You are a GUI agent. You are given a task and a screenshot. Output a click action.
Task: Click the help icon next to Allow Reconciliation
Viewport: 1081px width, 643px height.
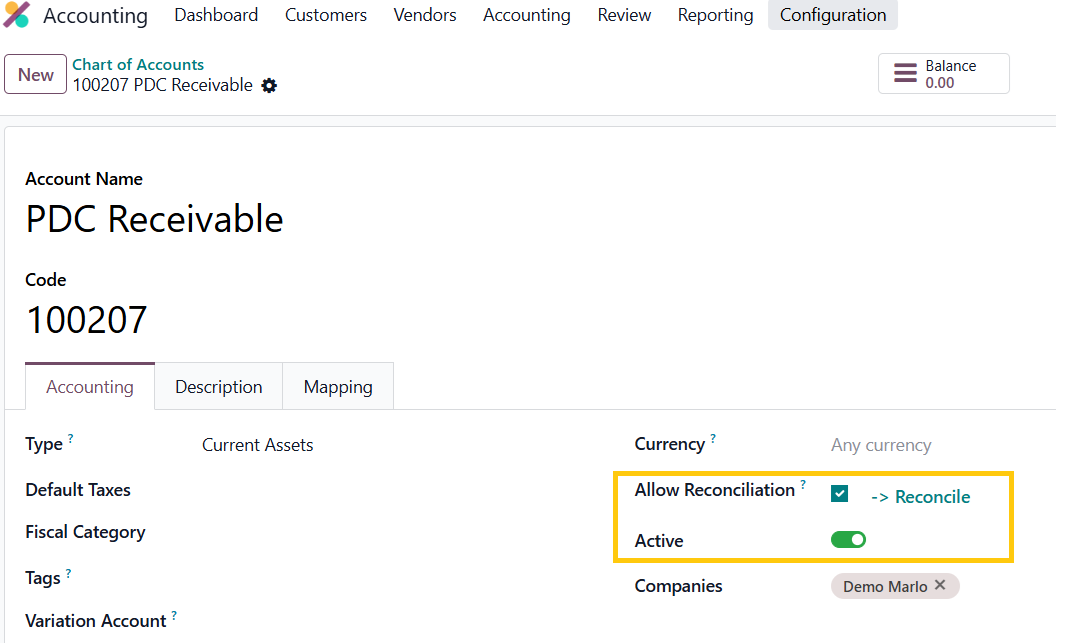(x=803, y=484)
